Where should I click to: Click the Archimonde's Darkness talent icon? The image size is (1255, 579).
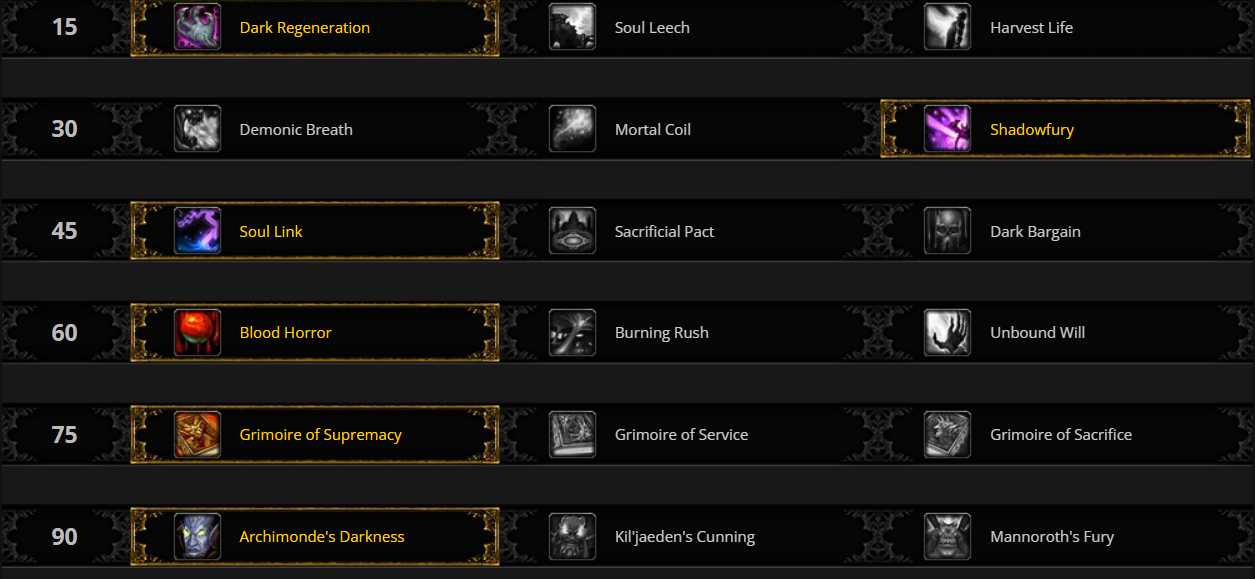(198, 536)
